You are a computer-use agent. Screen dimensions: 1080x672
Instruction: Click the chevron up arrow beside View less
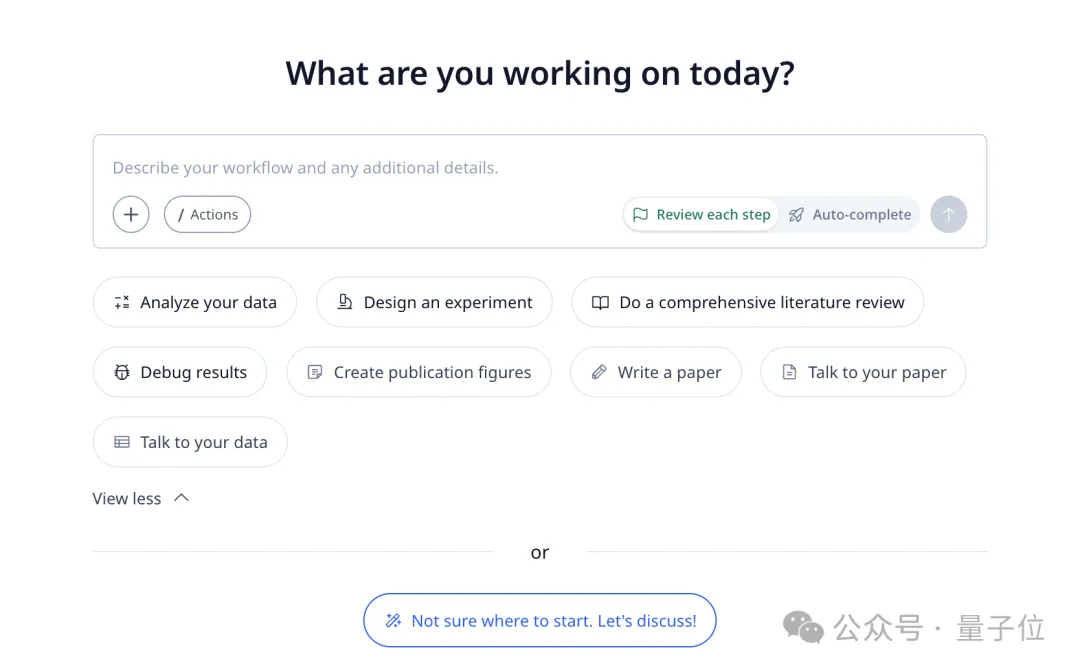coord(181,497)
